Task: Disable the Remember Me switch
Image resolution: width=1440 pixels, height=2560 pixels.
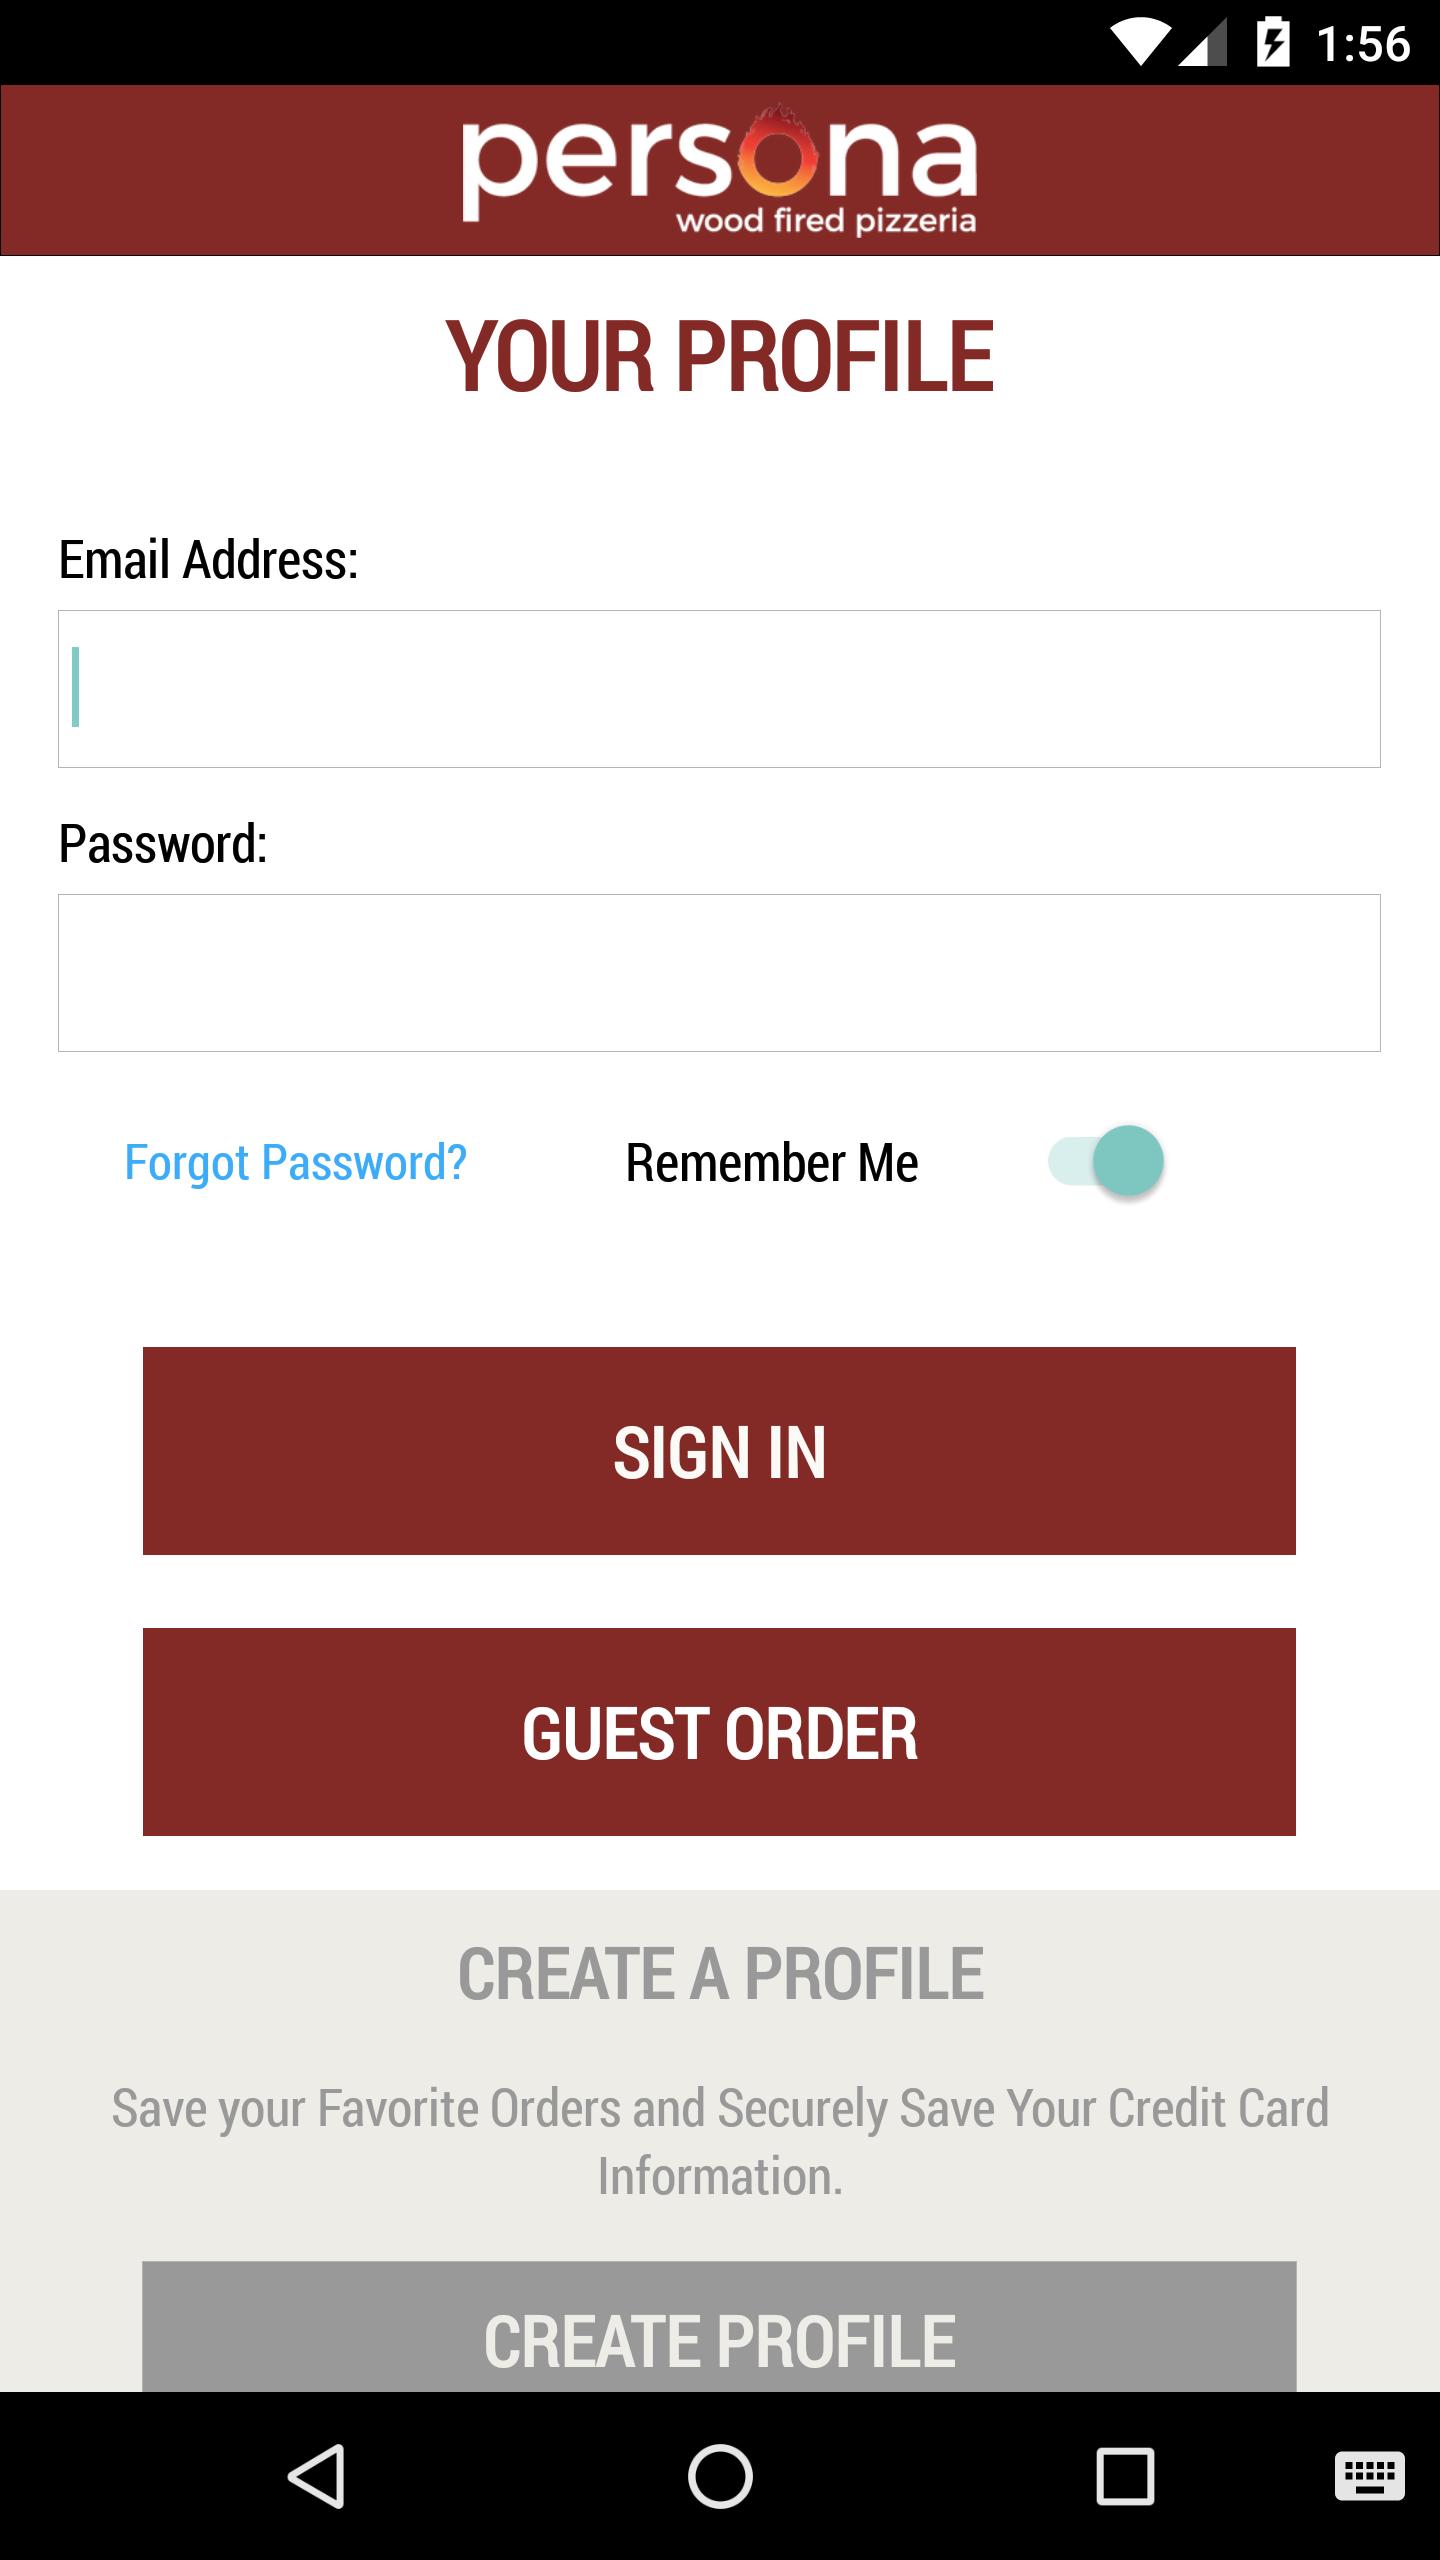Action: [x=1106, y=1161]
